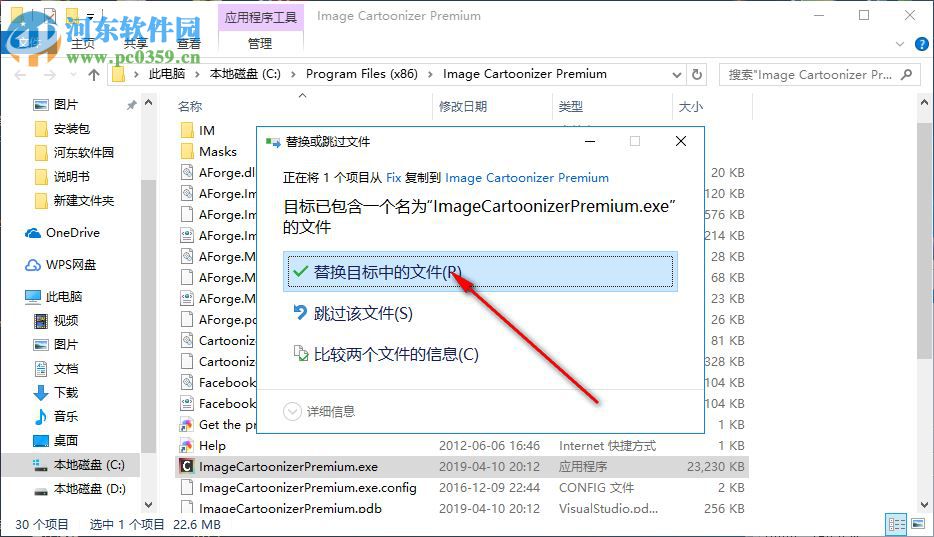Expand chevron after Program Files (x86) breadcrumb

click(x=430, y=74)
